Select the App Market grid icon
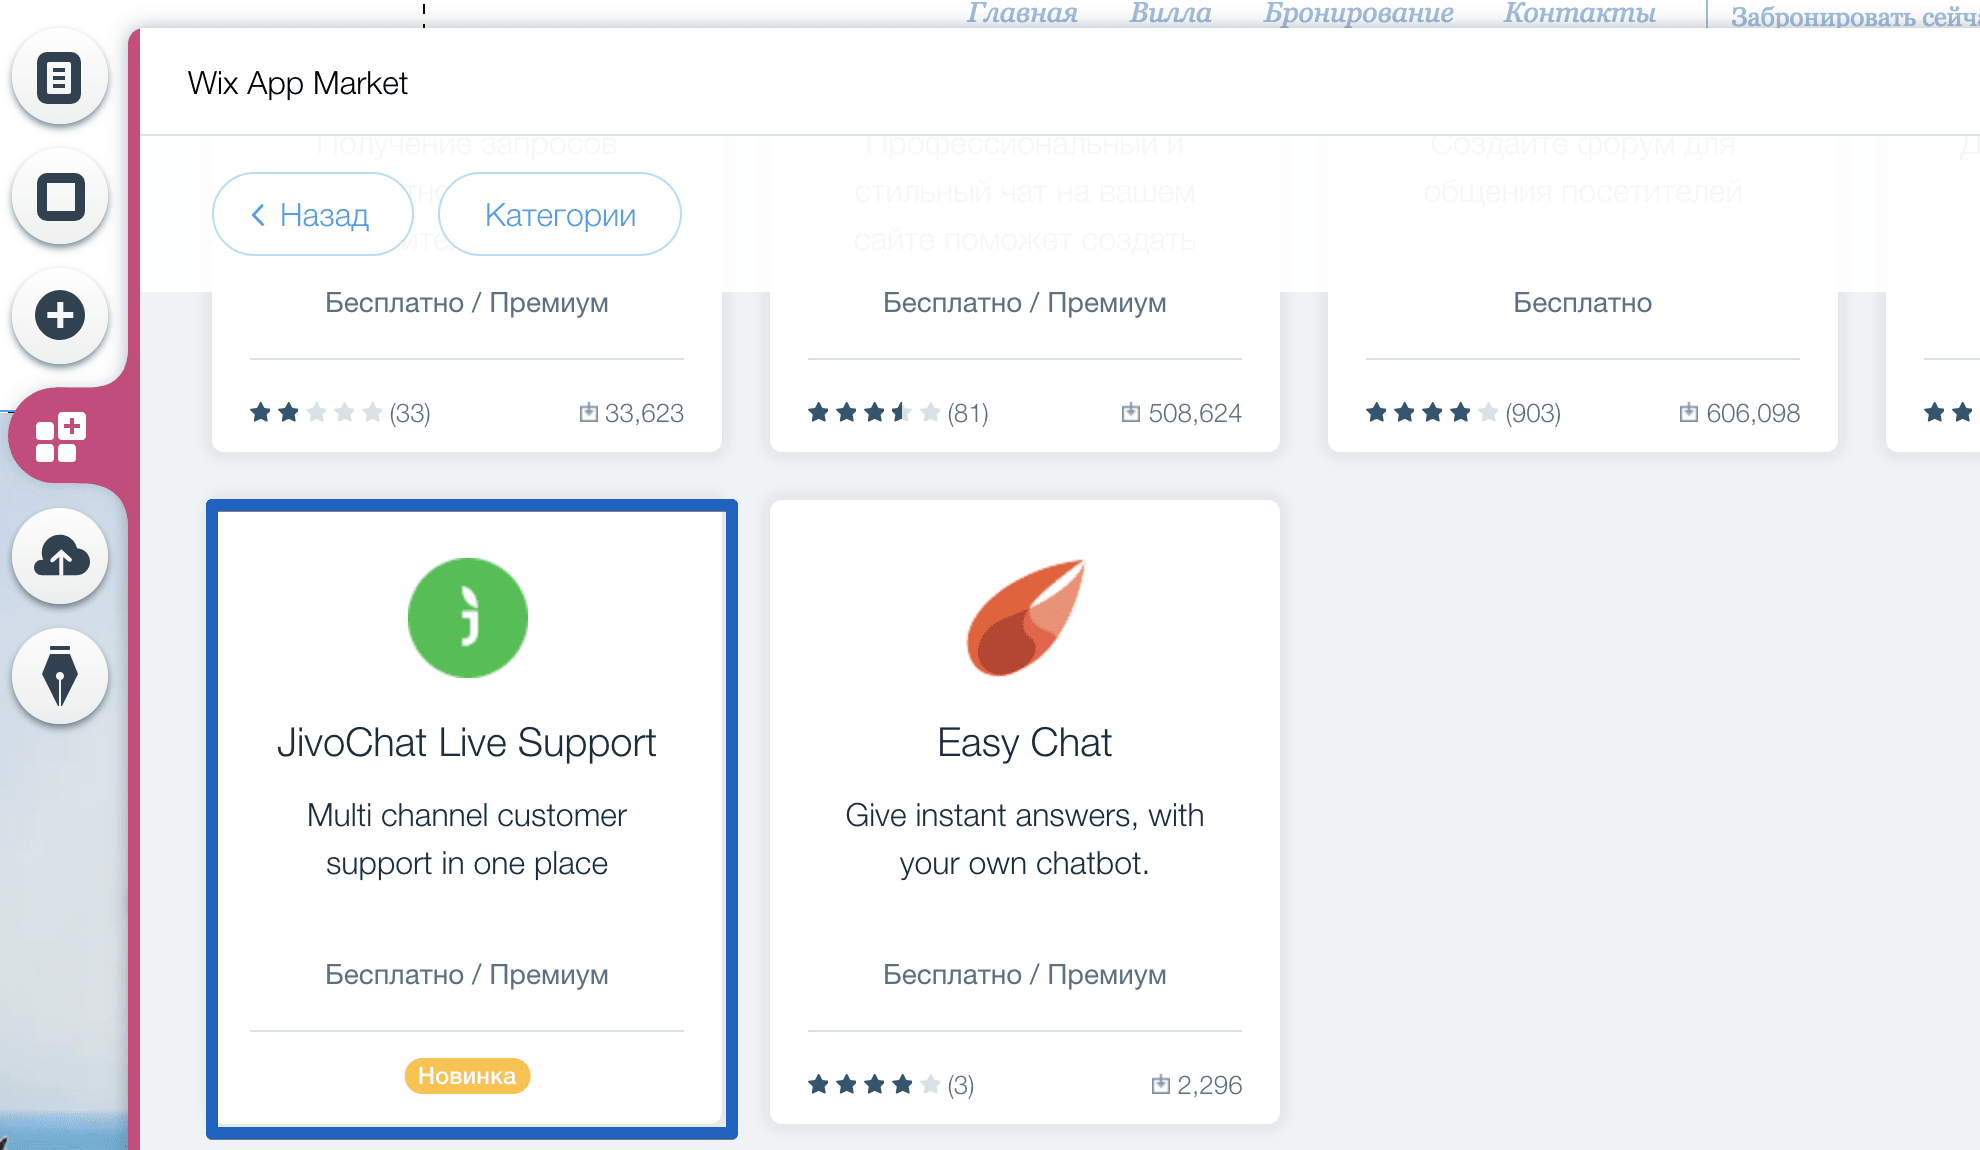The width and height of the screenshot is (1980, 1150). (60, 437)
